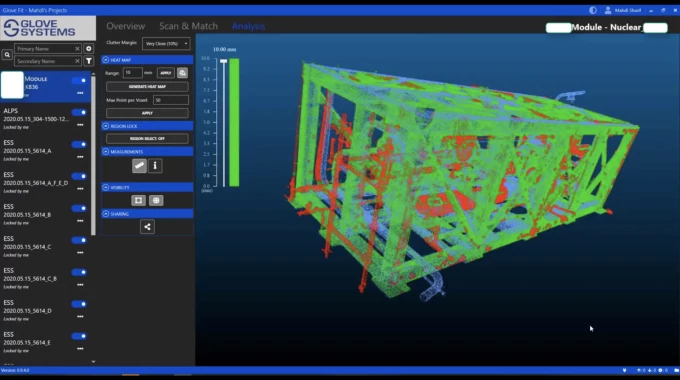Clear the Primary Name field with X

(x=77, y=49)
